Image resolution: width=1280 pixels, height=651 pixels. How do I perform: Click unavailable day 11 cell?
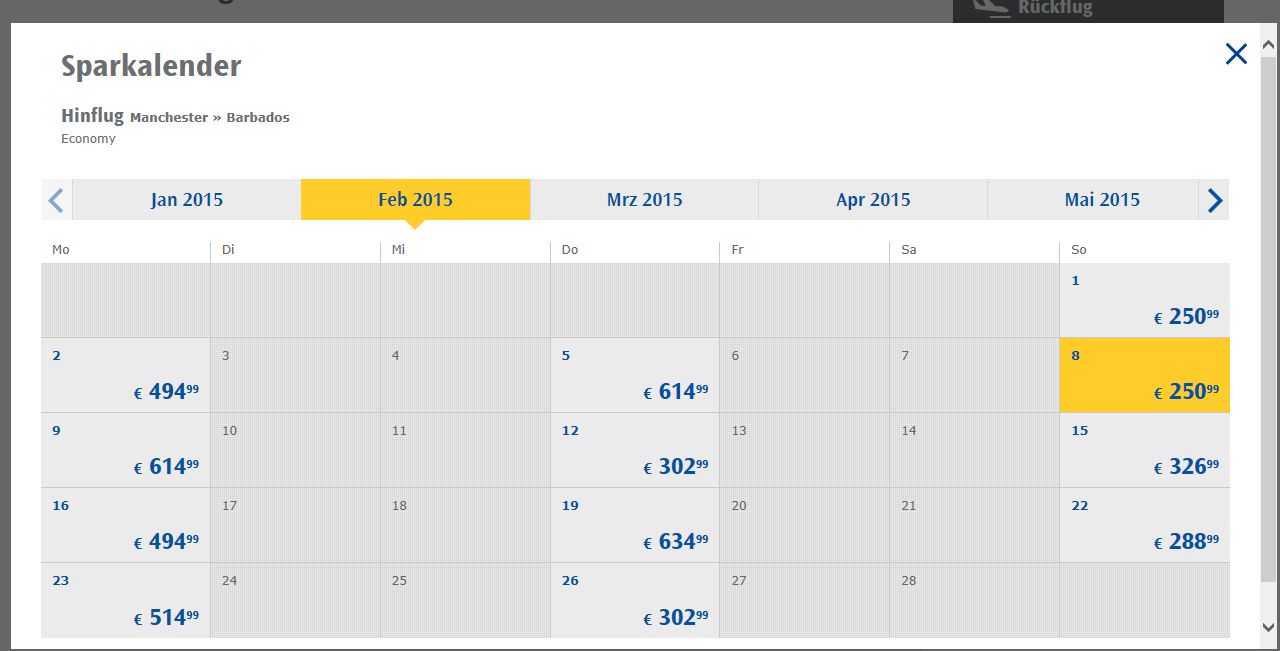point(465,450)
